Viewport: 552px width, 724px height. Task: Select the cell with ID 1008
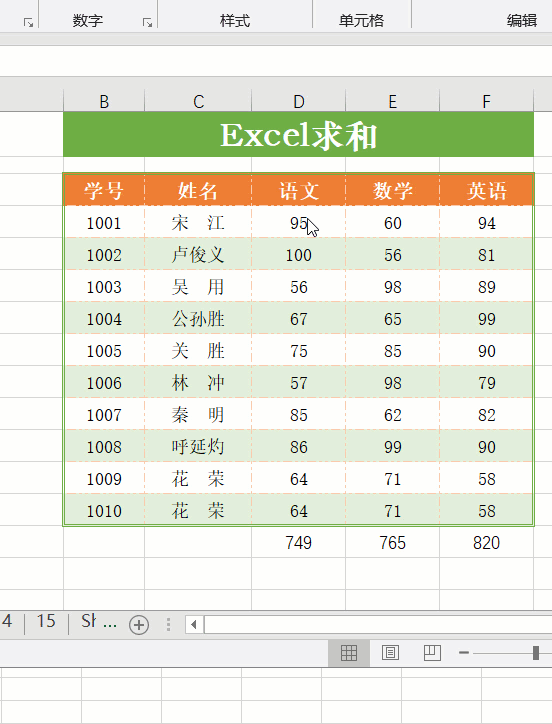click(104, 446)
